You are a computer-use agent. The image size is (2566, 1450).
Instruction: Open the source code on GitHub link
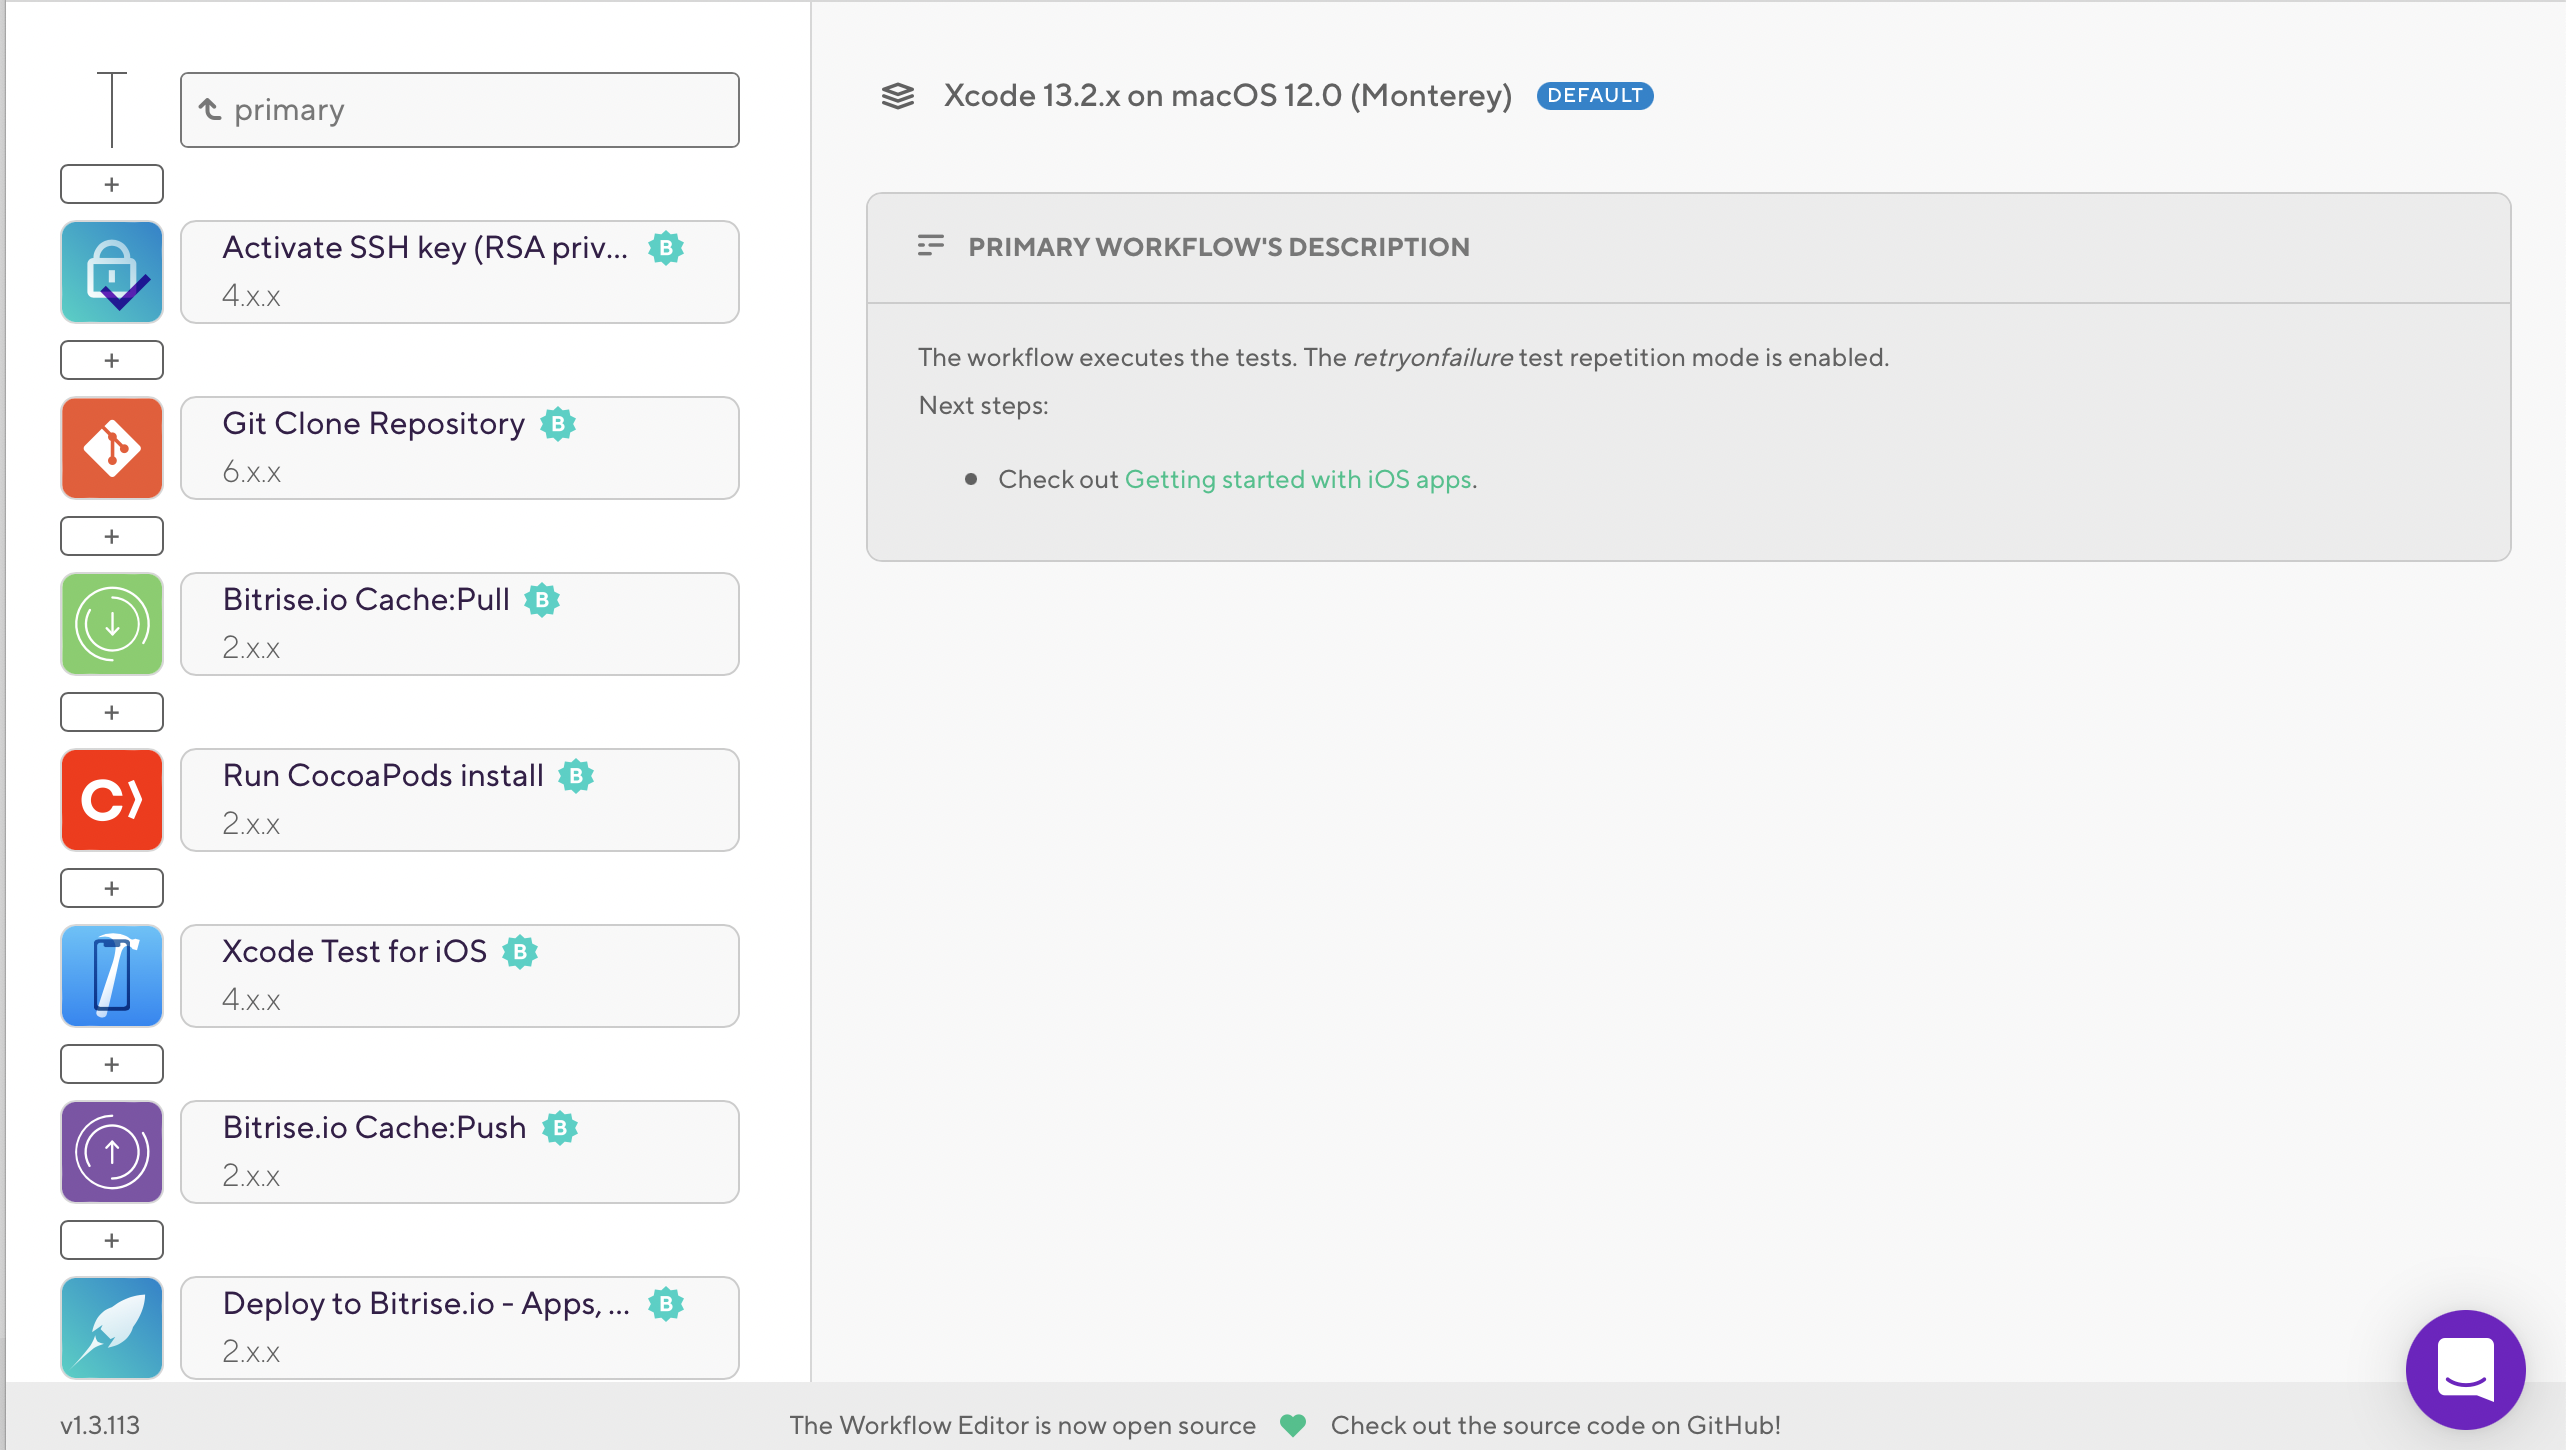pos(1555,1425)
